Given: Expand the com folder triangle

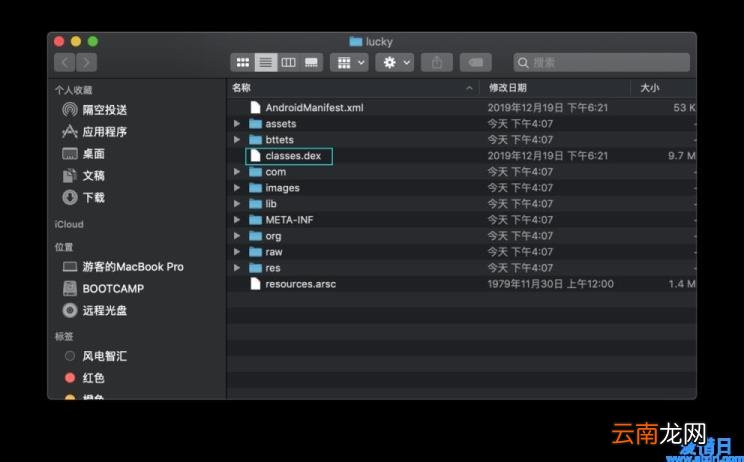Looking at the screenshot, I should point(237,172).
